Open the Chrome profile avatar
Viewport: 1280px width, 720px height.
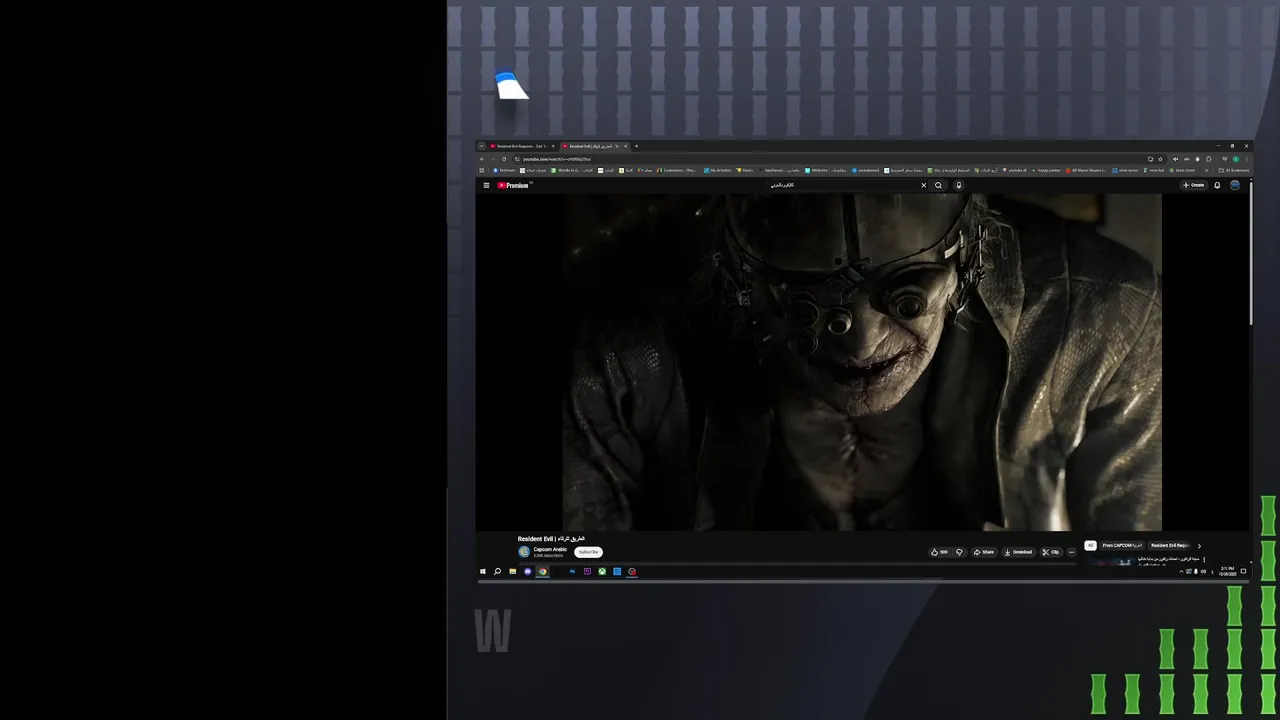(x=1236, y=159)
